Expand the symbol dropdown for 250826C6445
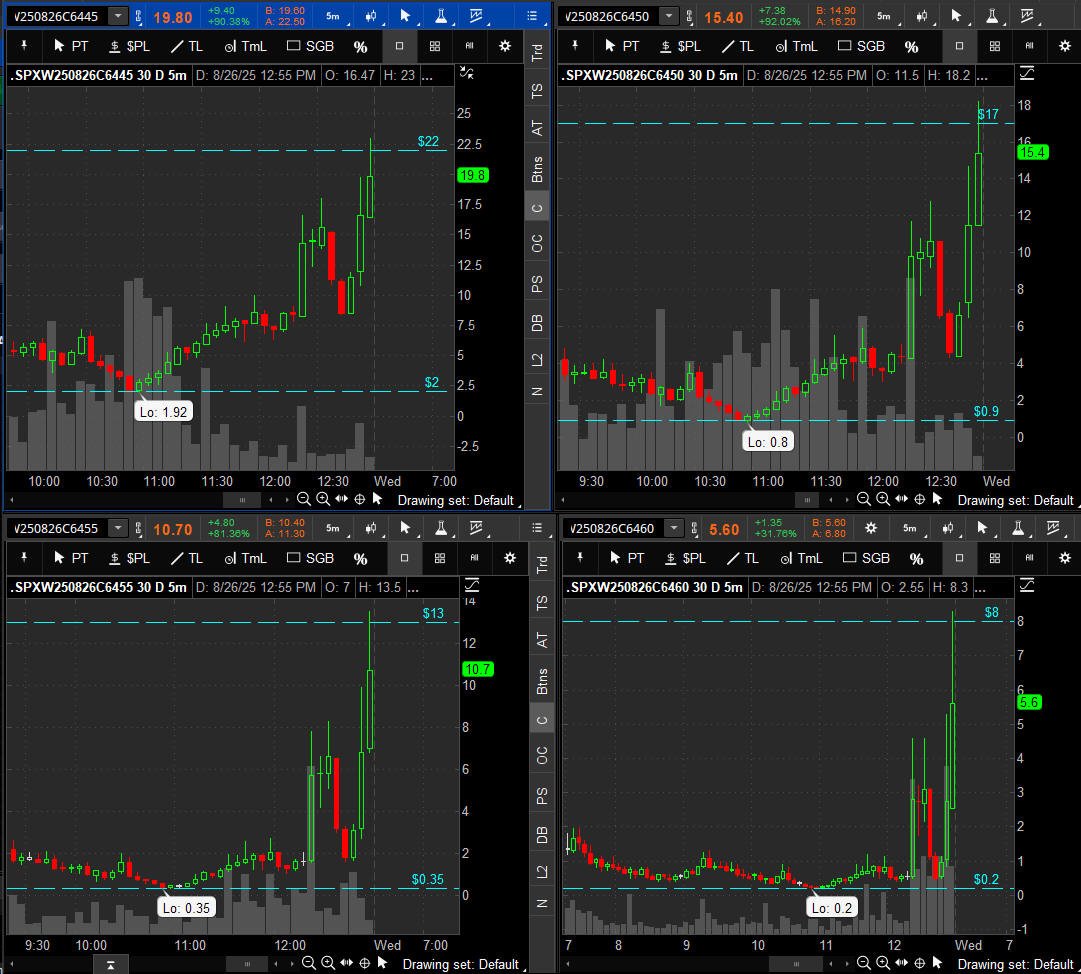 [x=118, y=16]
